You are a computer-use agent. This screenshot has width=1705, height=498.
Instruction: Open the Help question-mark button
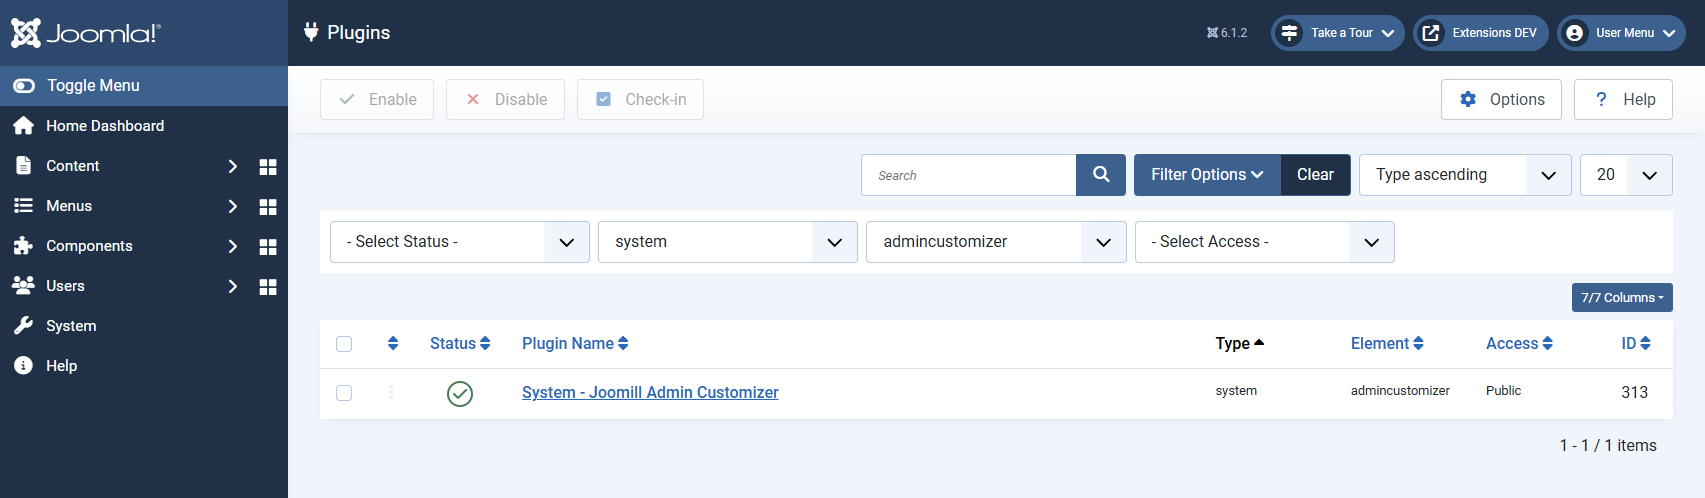[x=1623, y=100]
